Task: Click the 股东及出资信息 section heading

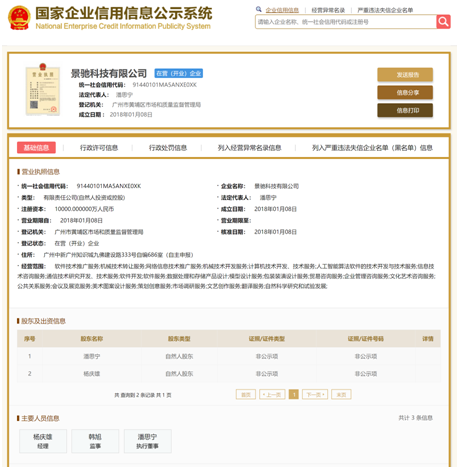Action: (x=43, y=321)
